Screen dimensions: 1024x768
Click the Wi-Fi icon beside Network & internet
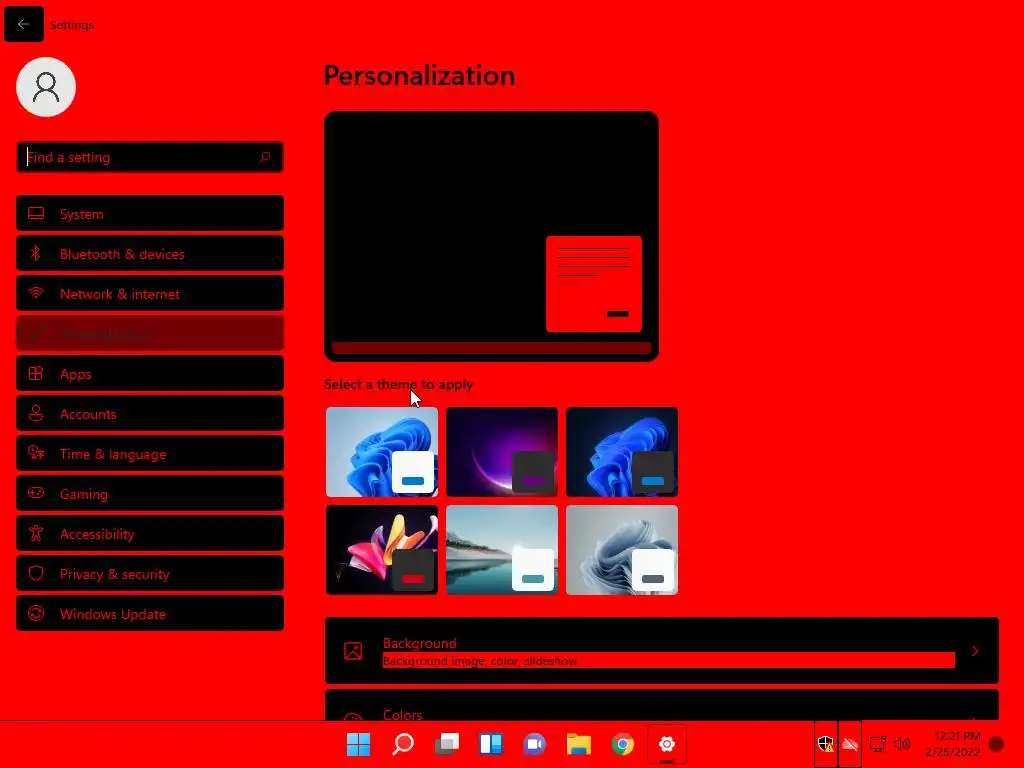[36, 293]
